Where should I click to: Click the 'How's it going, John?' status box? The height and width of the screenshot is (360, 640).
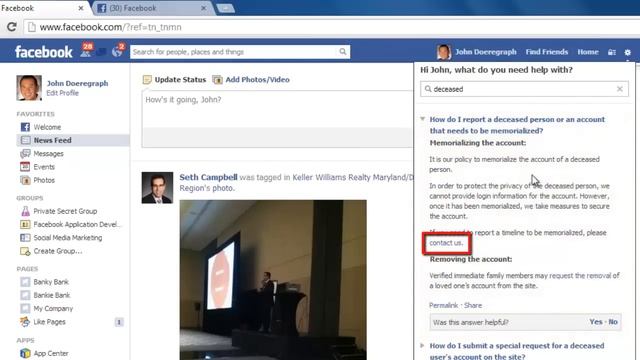tap(278, 109)
